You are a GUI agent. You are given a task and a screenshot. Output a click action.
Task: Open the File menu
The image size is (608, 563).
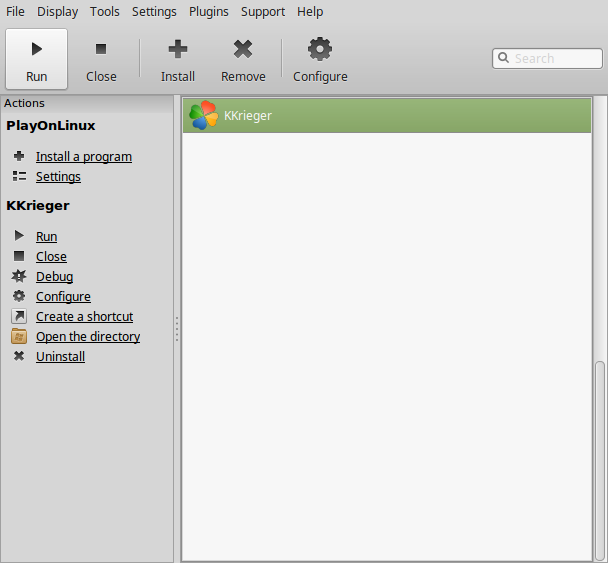click(x=15, y=12)
